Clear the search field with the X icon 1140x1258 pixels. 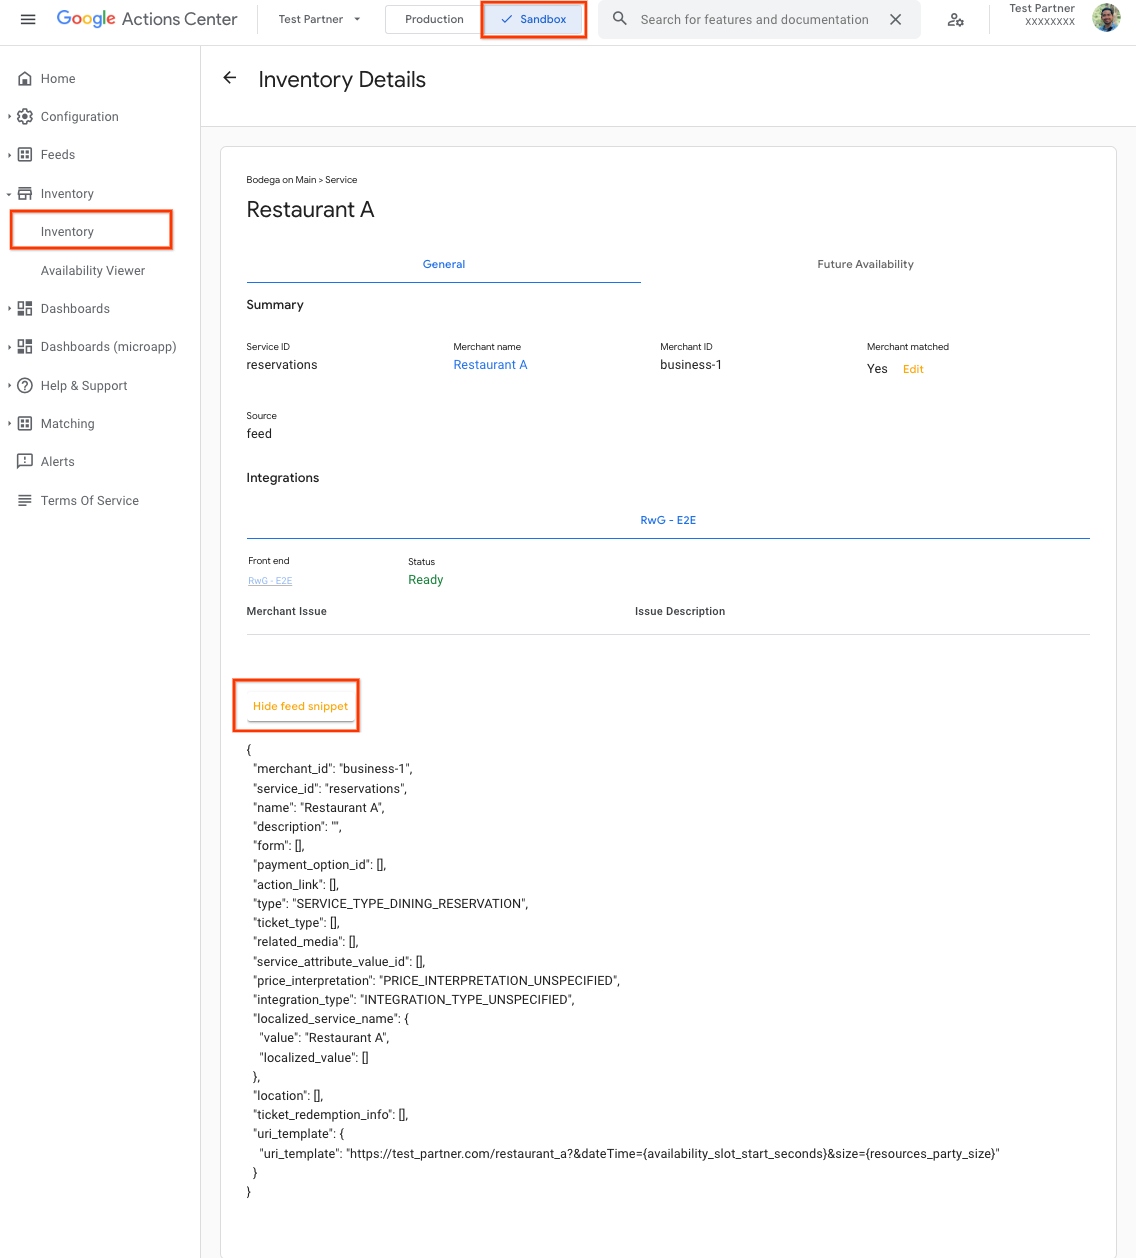click(x=895, y=19)
